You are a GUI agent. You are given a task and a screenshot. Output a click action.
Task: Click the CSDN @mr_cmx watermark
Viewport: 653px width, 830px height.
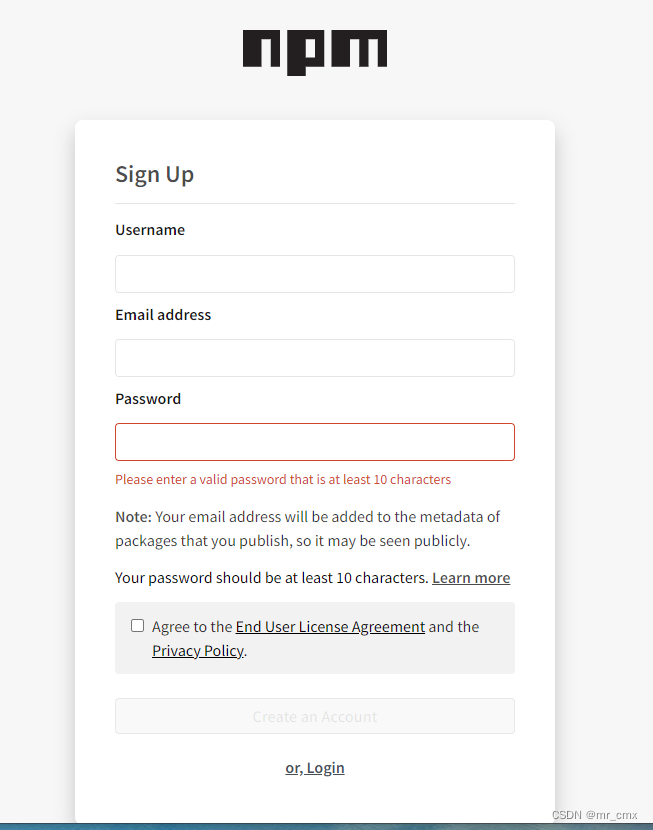(x=594, y=816)
